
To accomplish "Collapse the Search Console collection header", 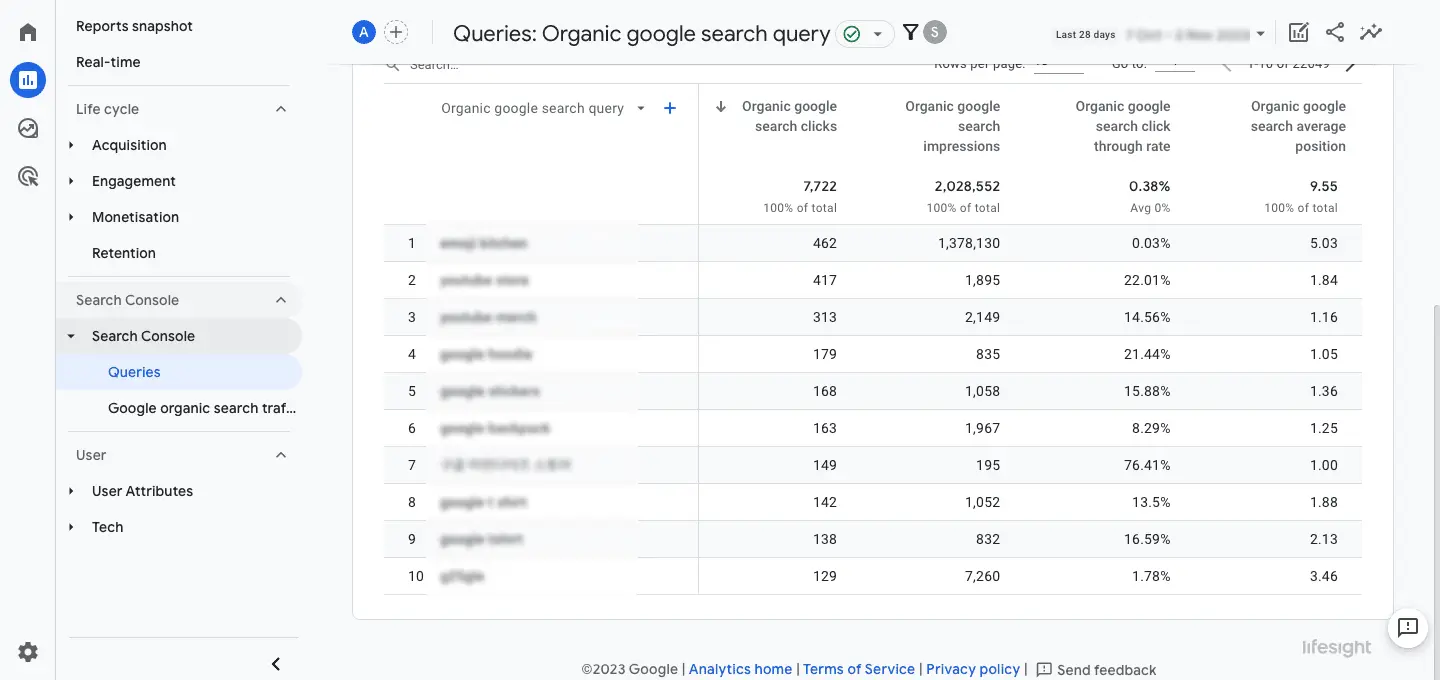I will coord(281,300).
